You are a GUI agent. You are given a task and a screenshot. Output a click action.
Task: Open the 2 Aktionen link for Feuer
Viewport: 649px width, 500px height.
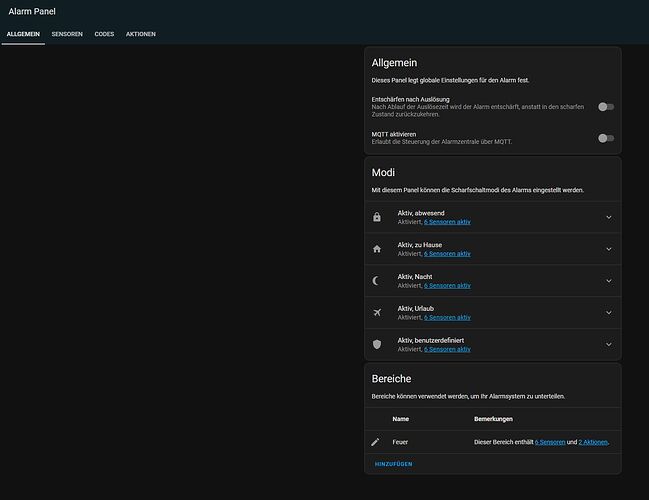(593, 442)
